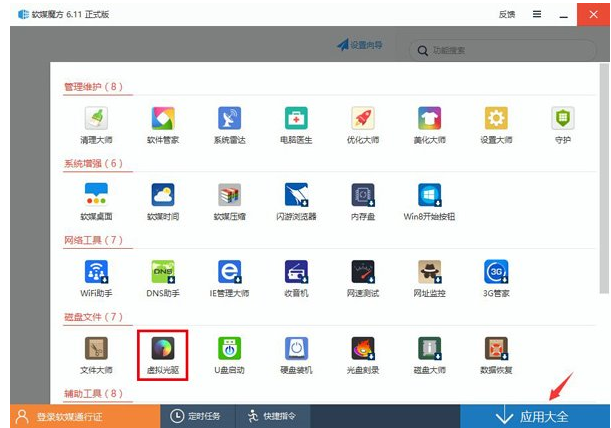611x428 pixels.
Task: Launch 虚拟光驱 virtual drive
Action: coord(163,355)
